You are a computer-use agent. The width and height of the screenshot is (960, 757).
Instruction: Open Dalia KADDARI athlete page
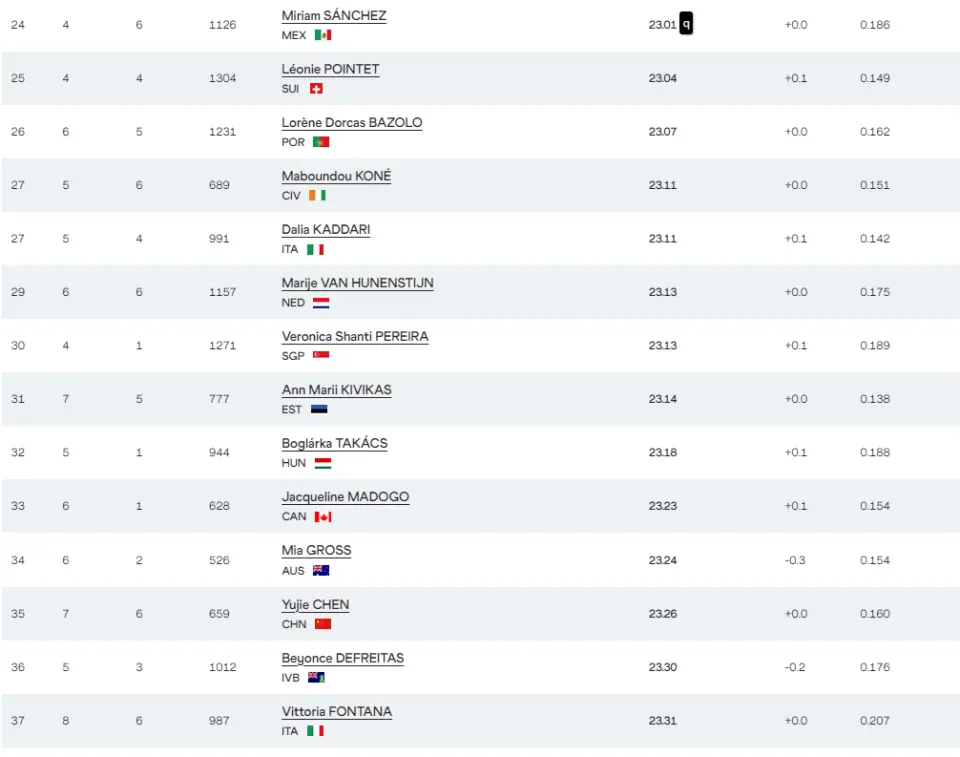point(325,230)
